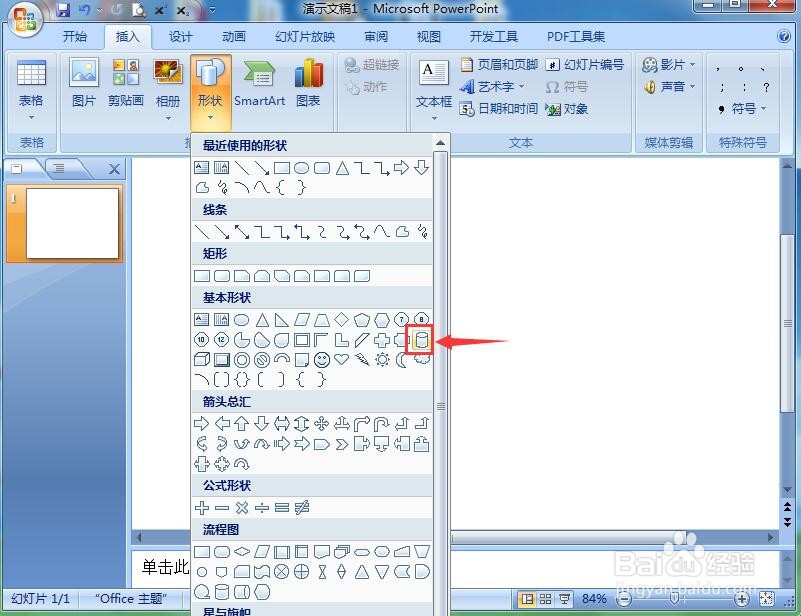Viewport: 801px width, 616px height.
Task: Select the smiley face shape
Action: pyautogui.click(x=322, y=360)
